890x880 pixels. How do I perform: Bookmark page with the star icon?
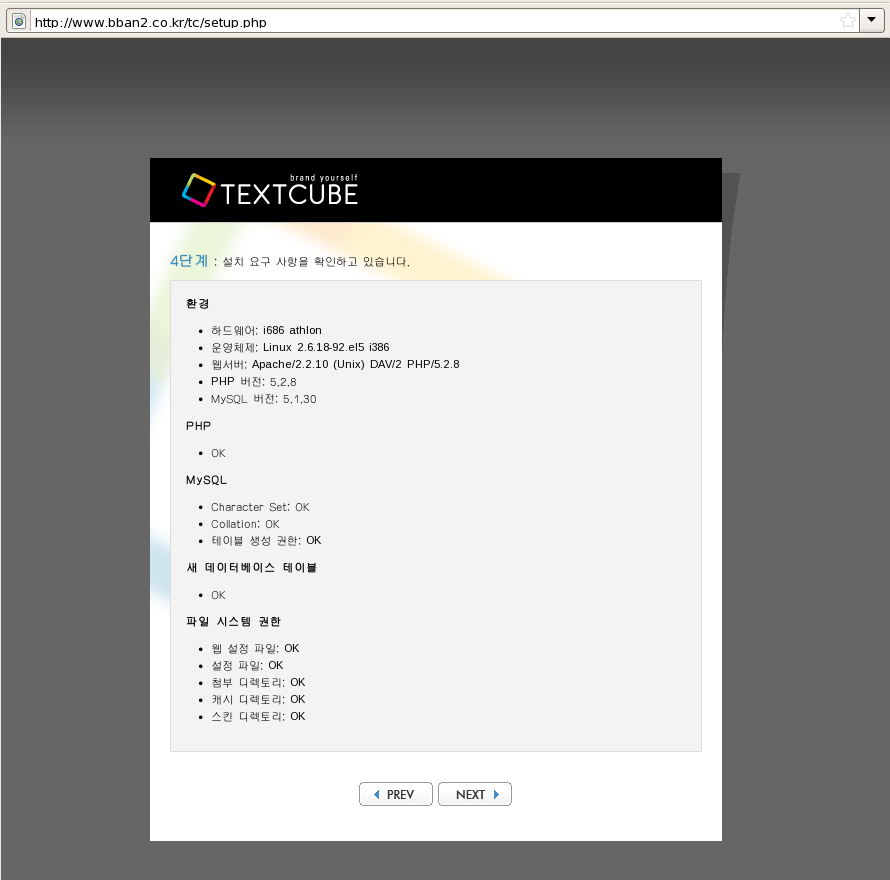(x=847, y=22)
